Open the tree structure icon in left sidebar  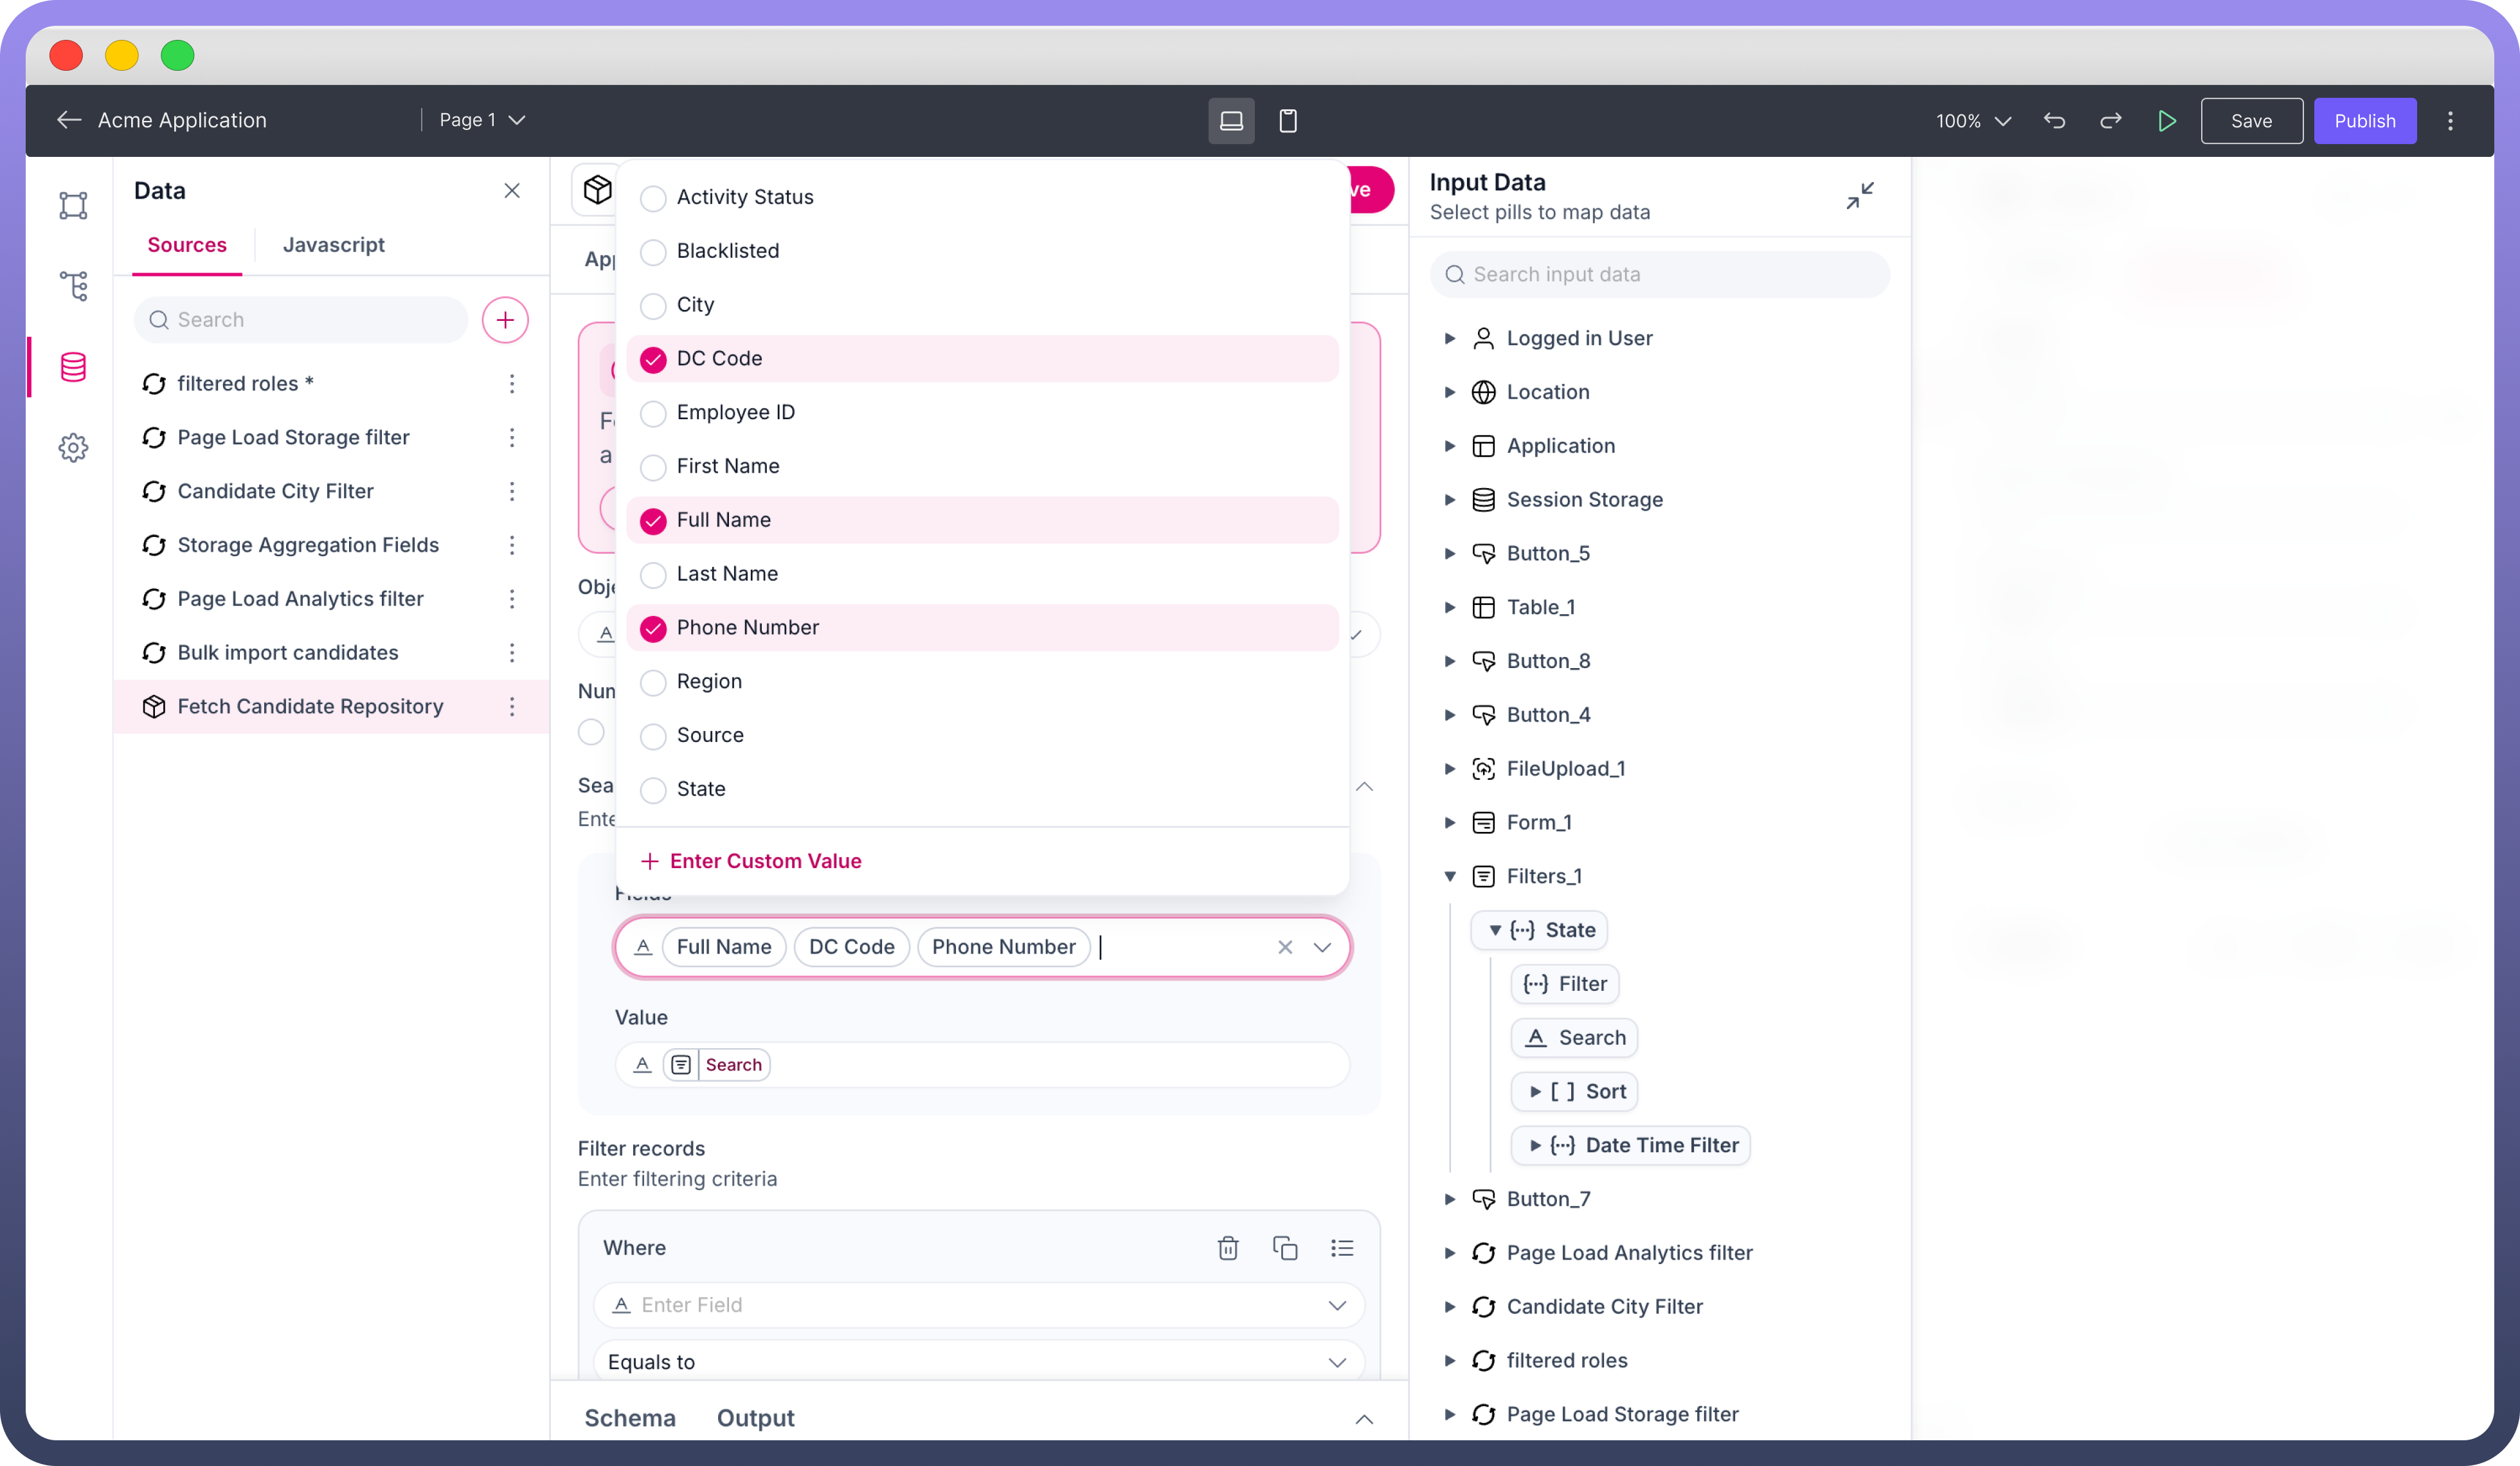[73, 286]
